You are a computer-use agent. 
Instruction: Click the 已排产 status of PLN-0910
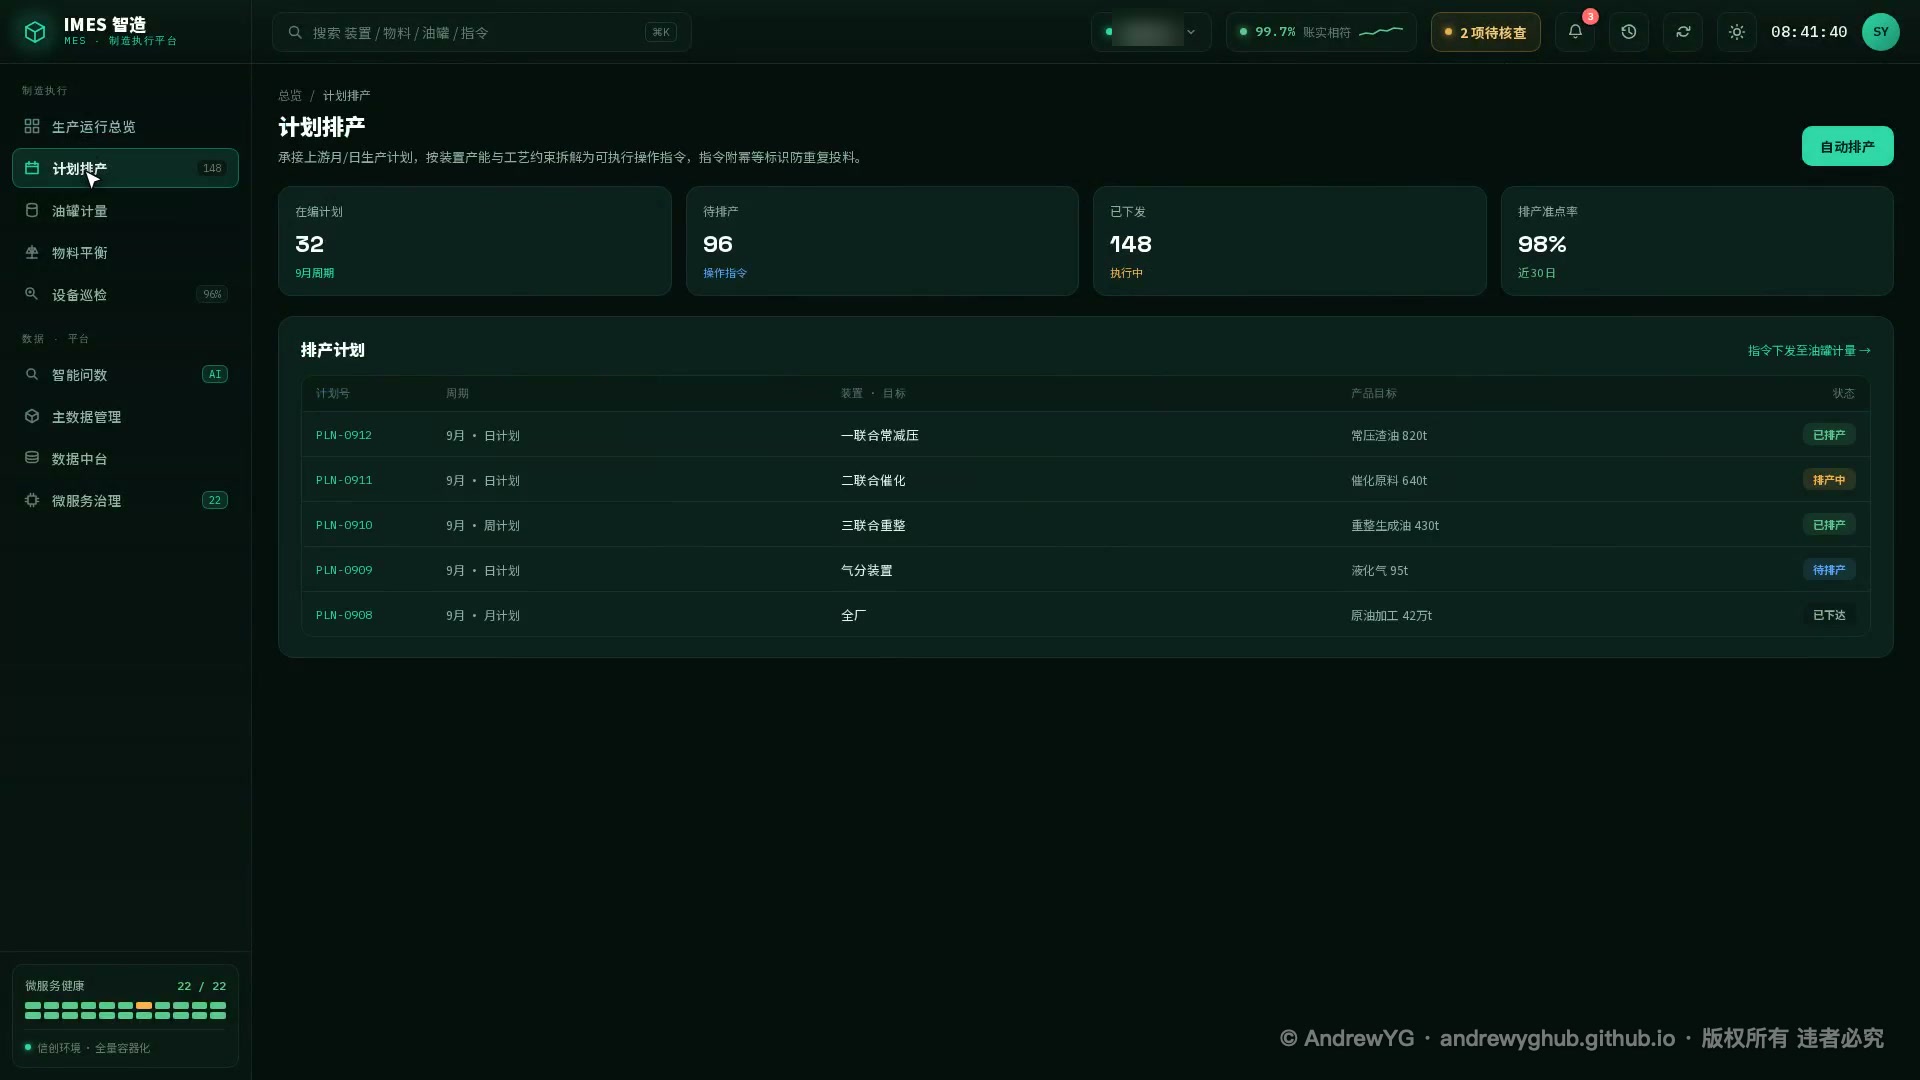[x=1829, y=525]
